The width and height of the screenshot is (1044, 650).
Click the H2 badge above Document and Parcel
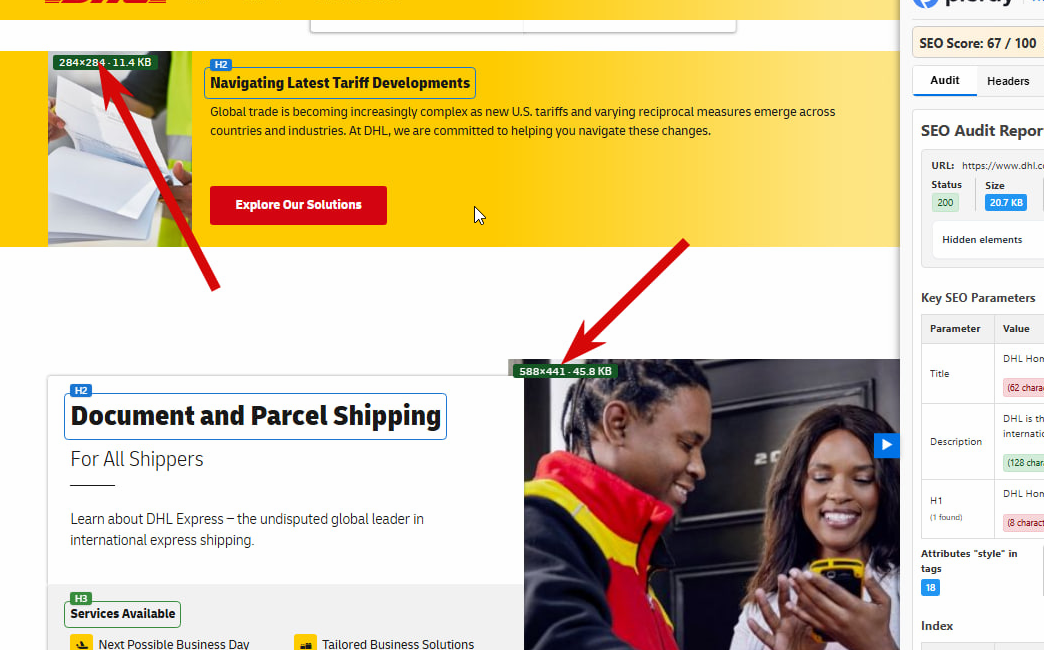coord(81,390)
